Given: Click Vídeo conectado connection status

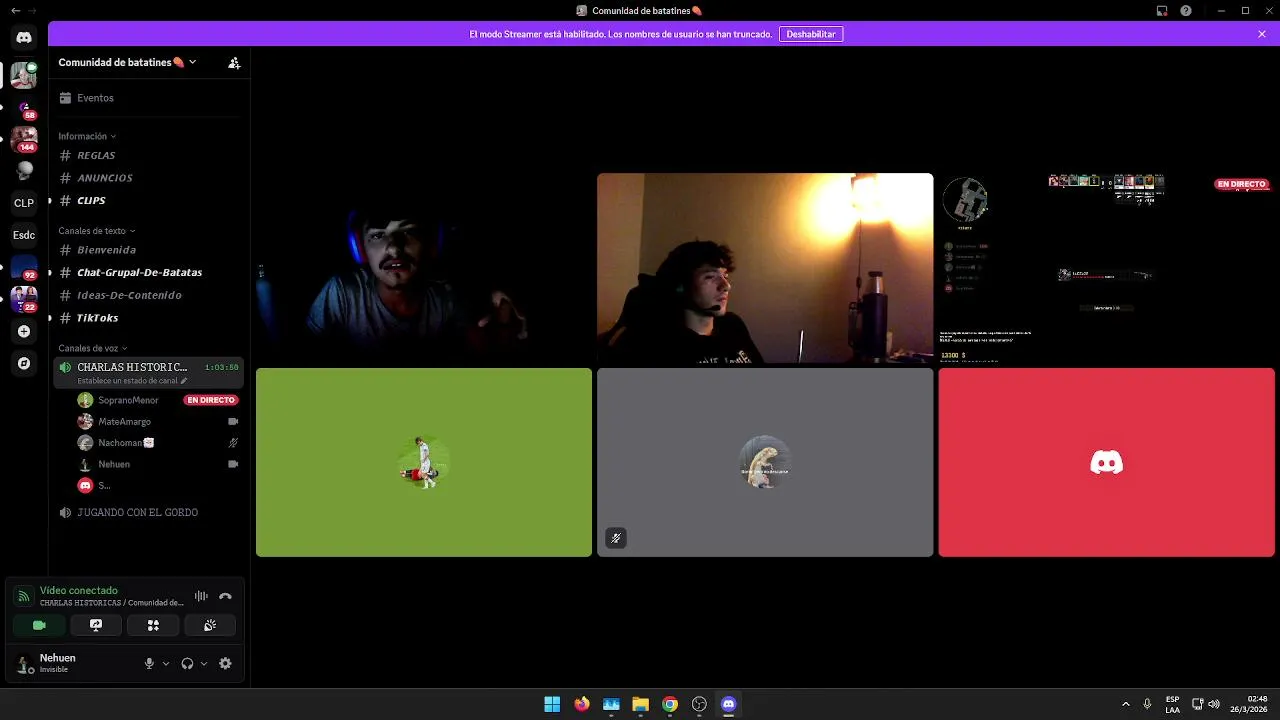Looking at the screenshot, I should point(79,591).
